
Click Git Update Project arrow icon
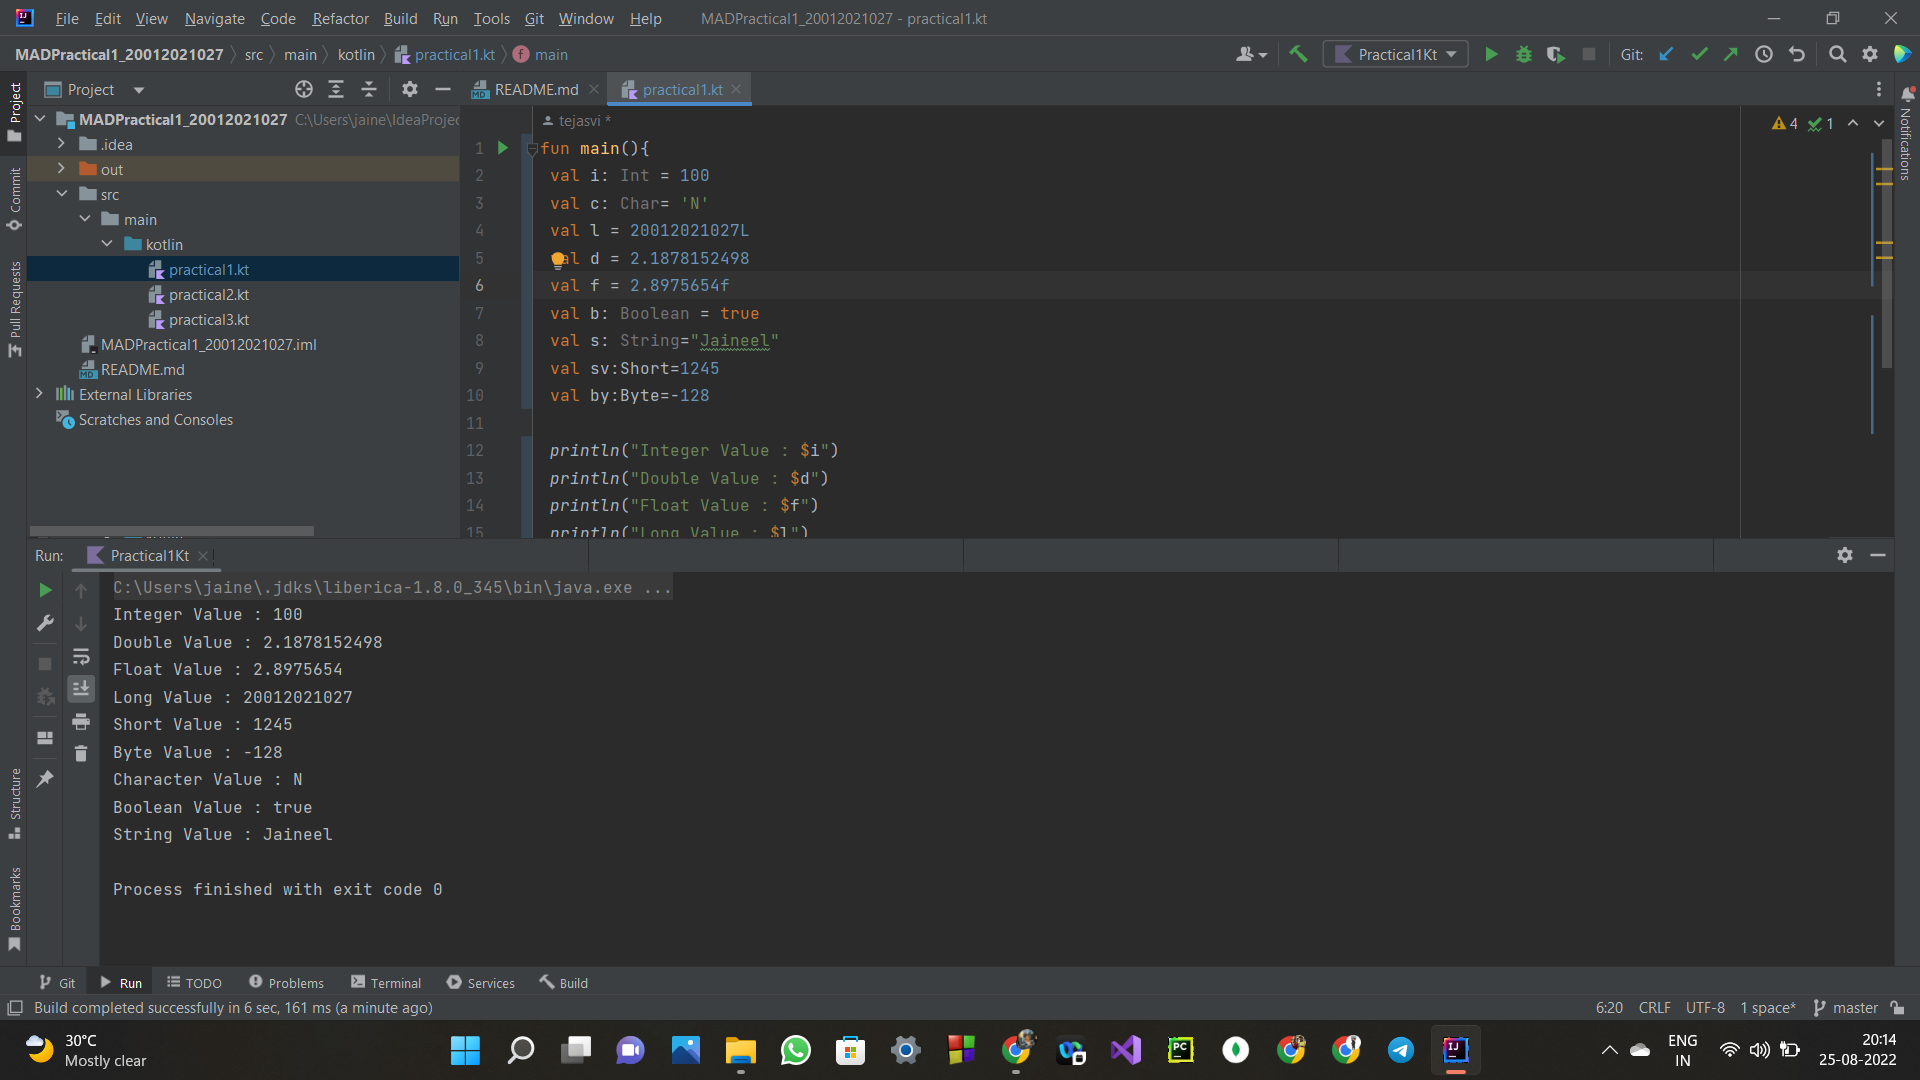coord(1666,54)
